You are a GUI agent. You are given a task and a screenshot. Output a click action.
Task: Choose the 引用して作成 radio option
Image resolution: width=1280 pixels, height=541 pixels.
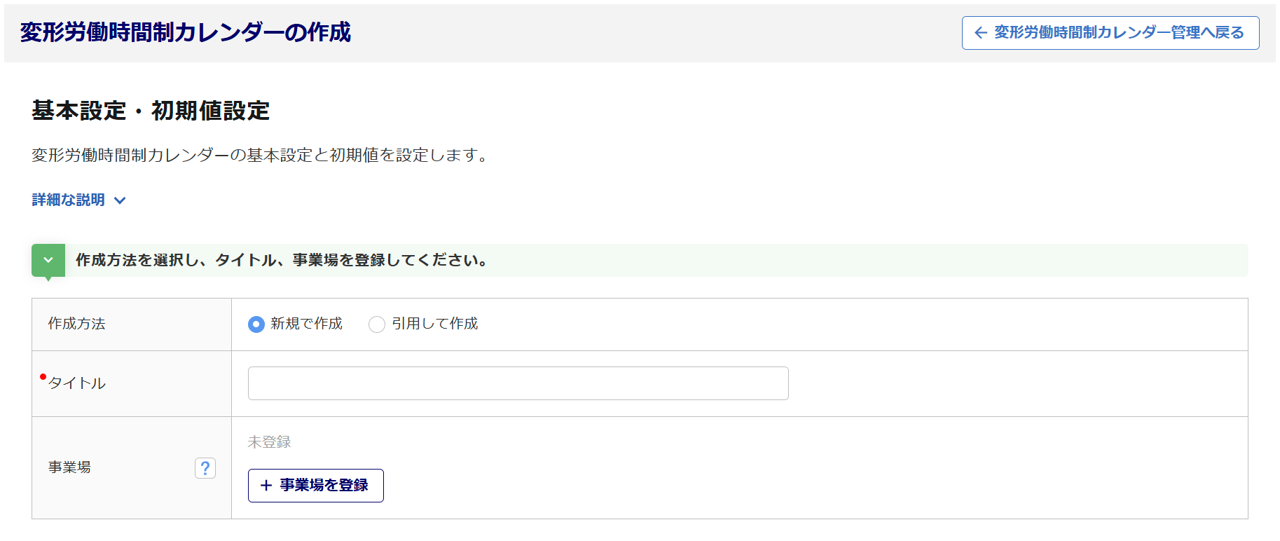click(377, 324)
